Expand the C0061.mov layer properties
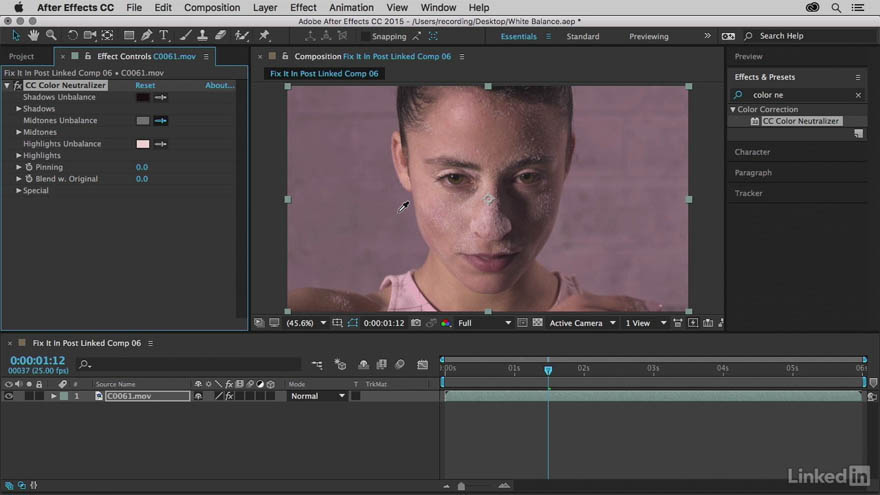 pos(53,396)
